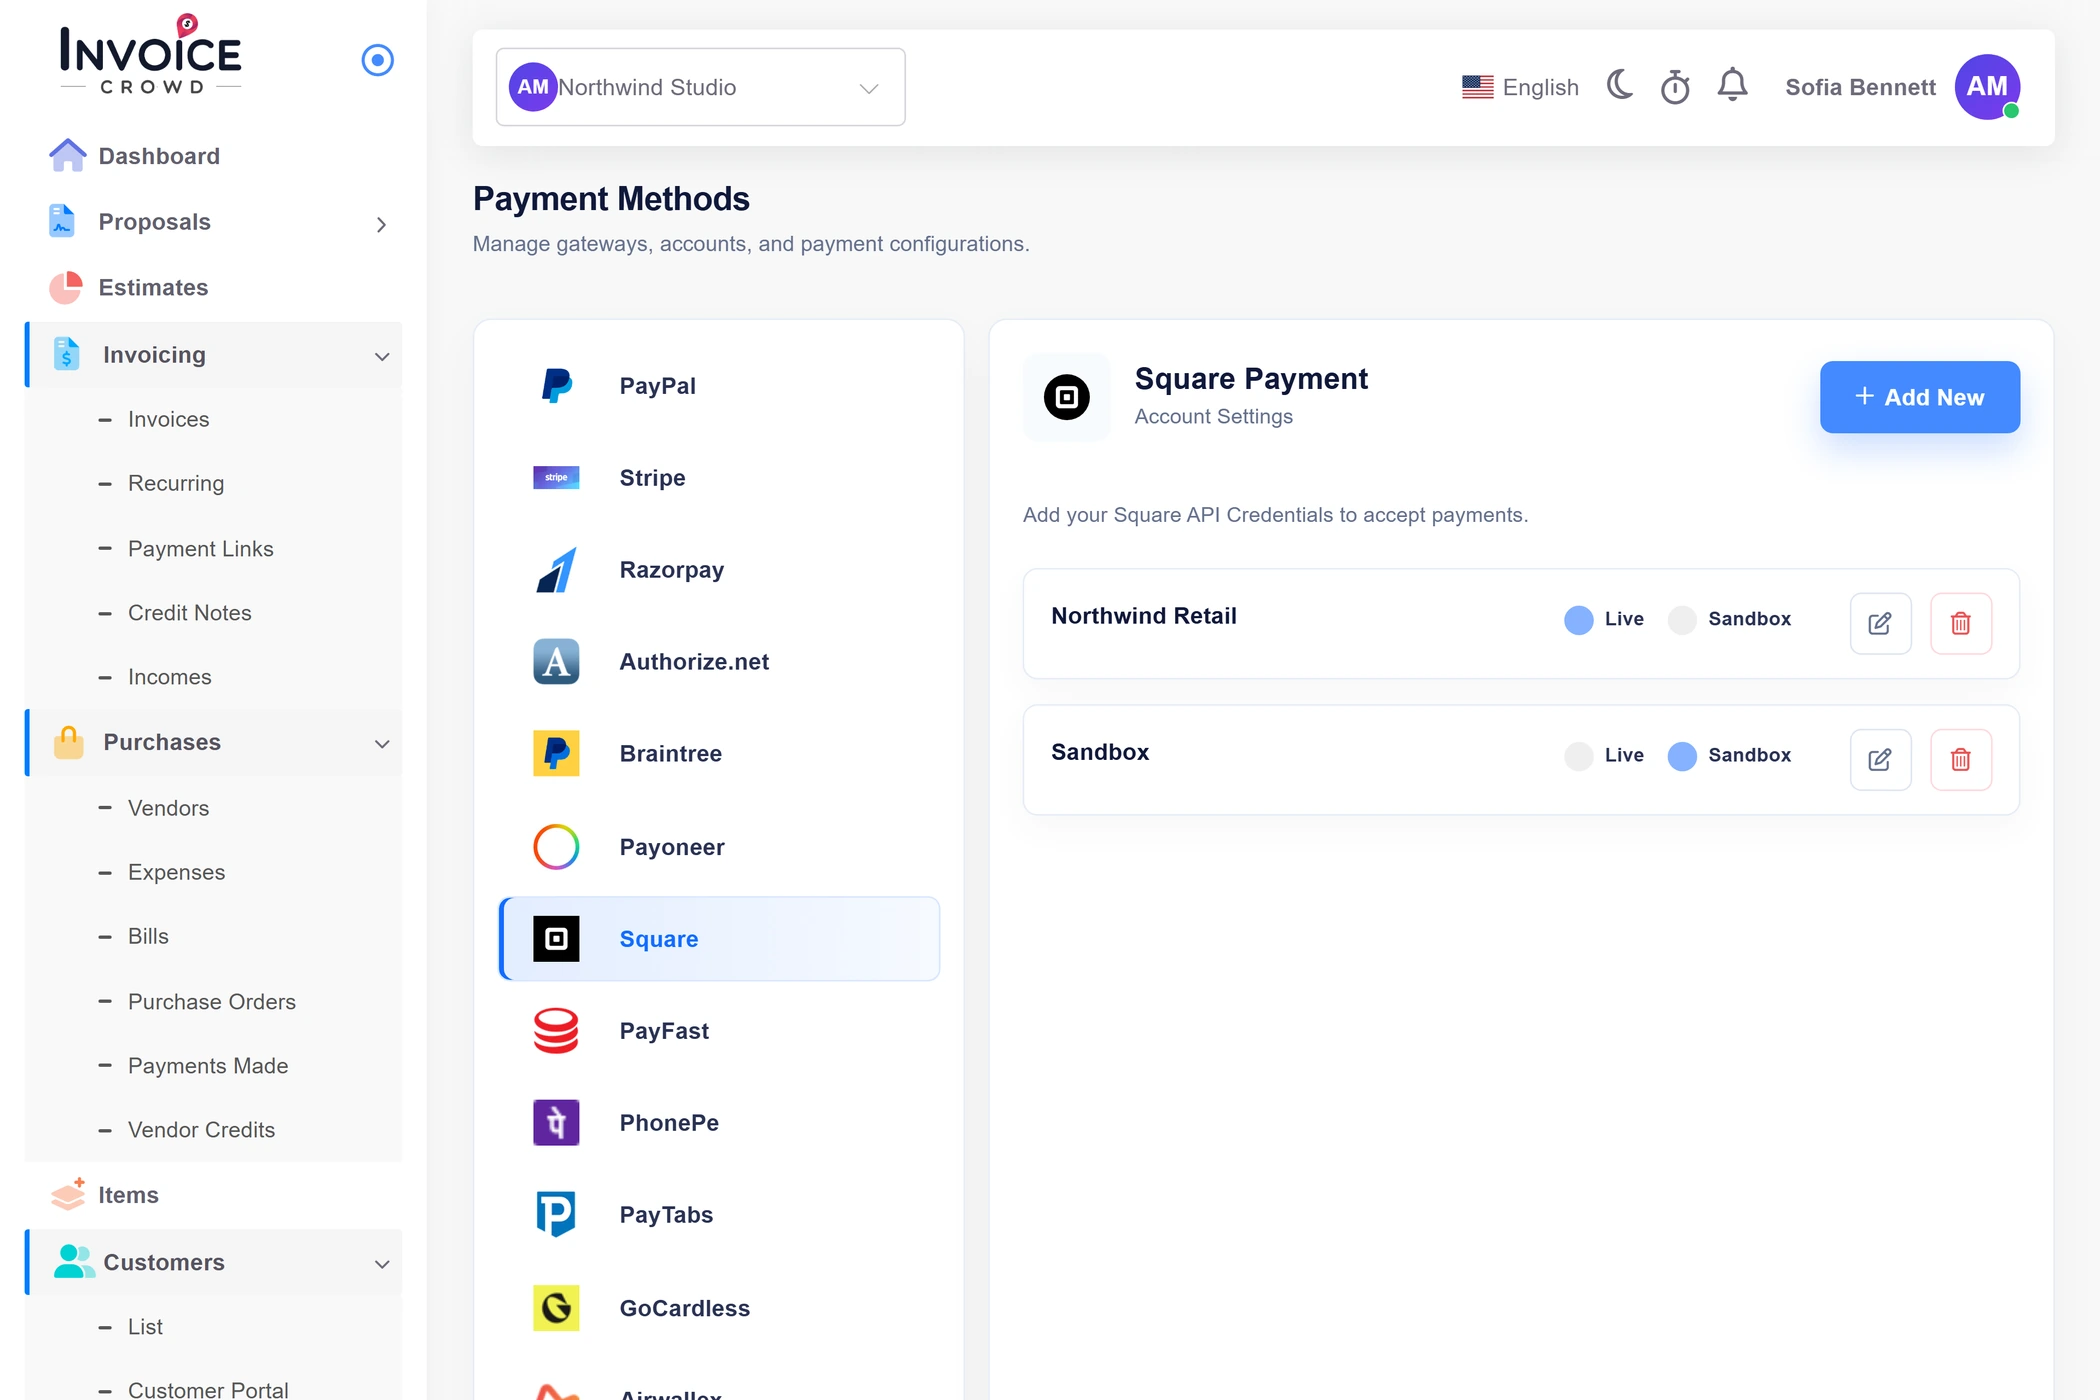Delete the Sandbox account

click(x=1960, y=759)
